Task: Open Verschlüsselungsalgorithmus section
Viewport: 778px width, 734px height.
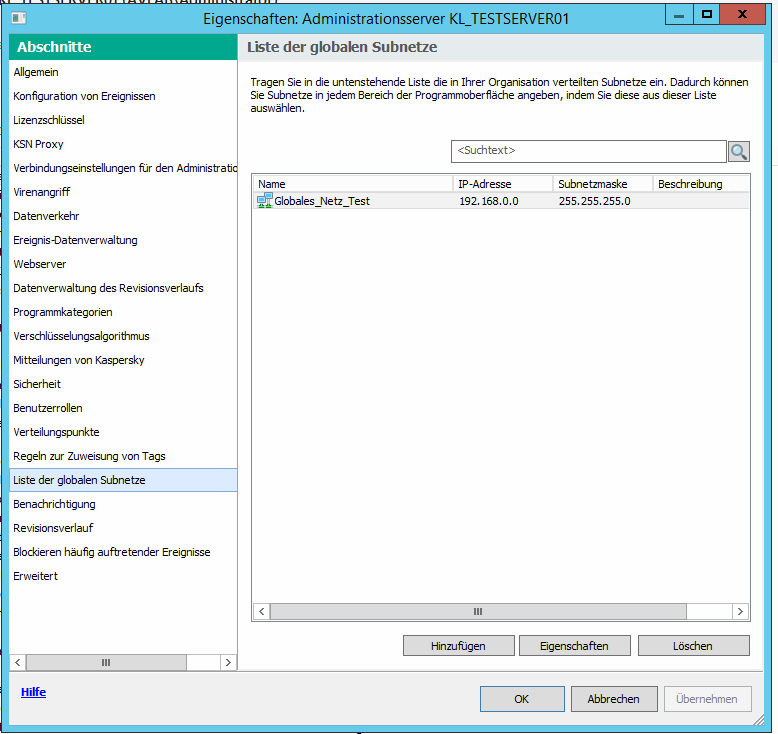Action: pos(81,336)
